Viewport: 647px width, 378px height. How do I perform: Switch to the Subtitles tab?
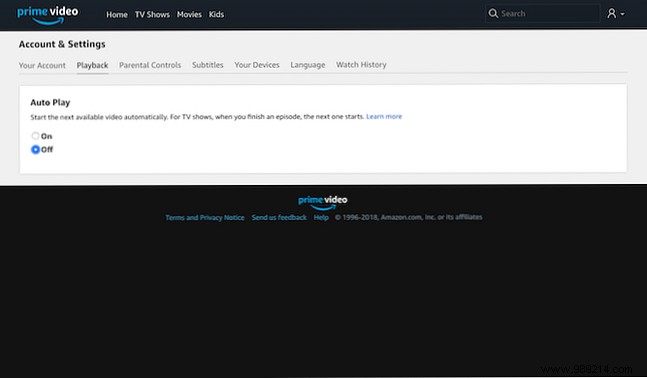pyautogui.click(x=208, y=65)
